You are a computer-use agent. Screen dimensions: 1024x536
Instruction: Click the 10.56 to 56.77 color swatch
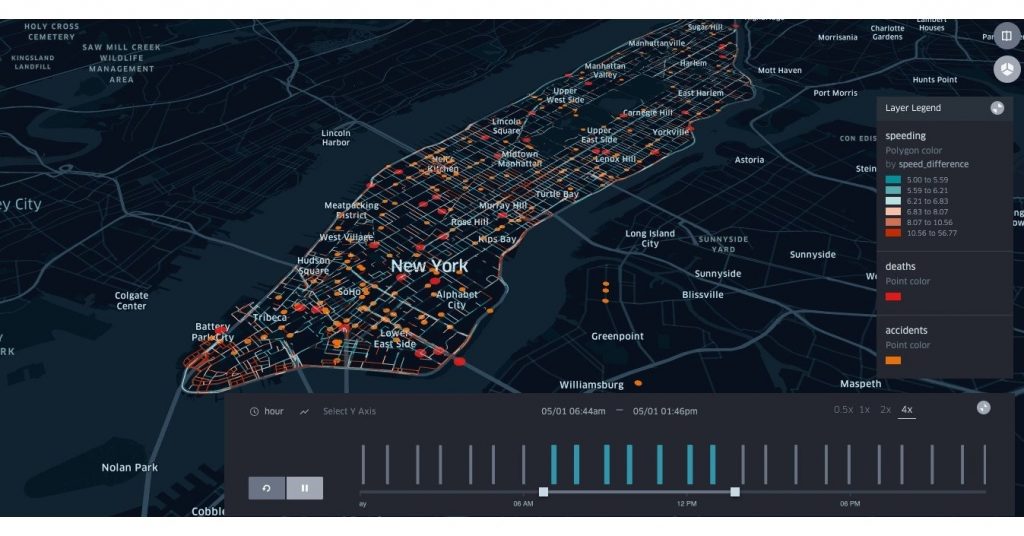point(893,233)
